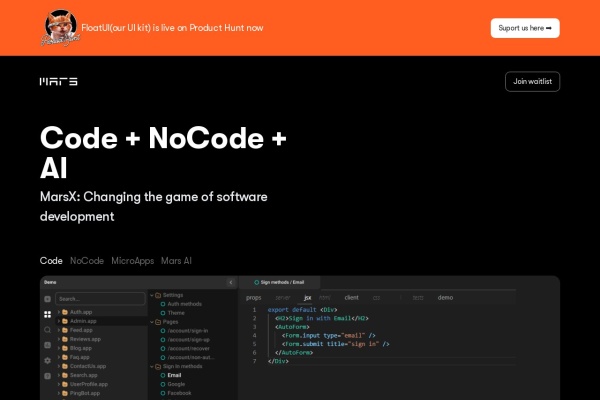Click the Feed.app folder icon
The height and width of the screenshot is (400, 600).
65,330
